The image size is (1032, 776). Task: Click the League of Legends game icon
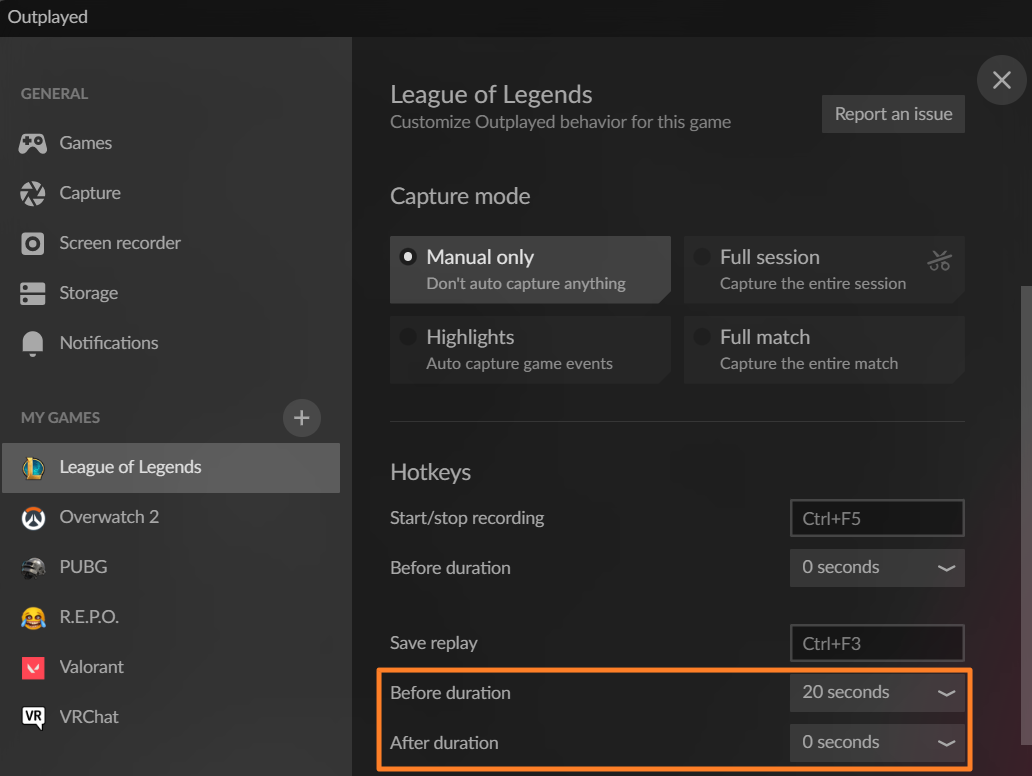34,467
